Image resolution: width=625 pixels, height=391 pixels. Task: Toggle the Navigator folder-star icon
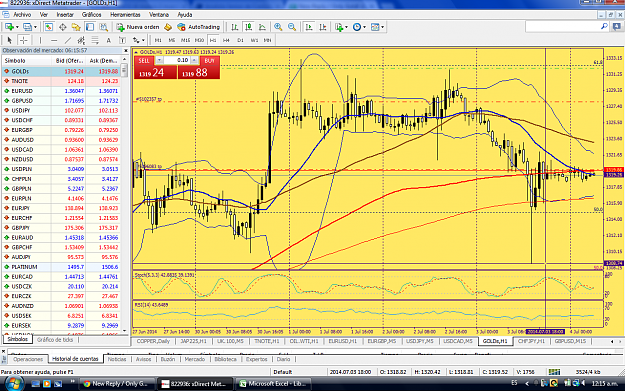click(x=76, y=27)
